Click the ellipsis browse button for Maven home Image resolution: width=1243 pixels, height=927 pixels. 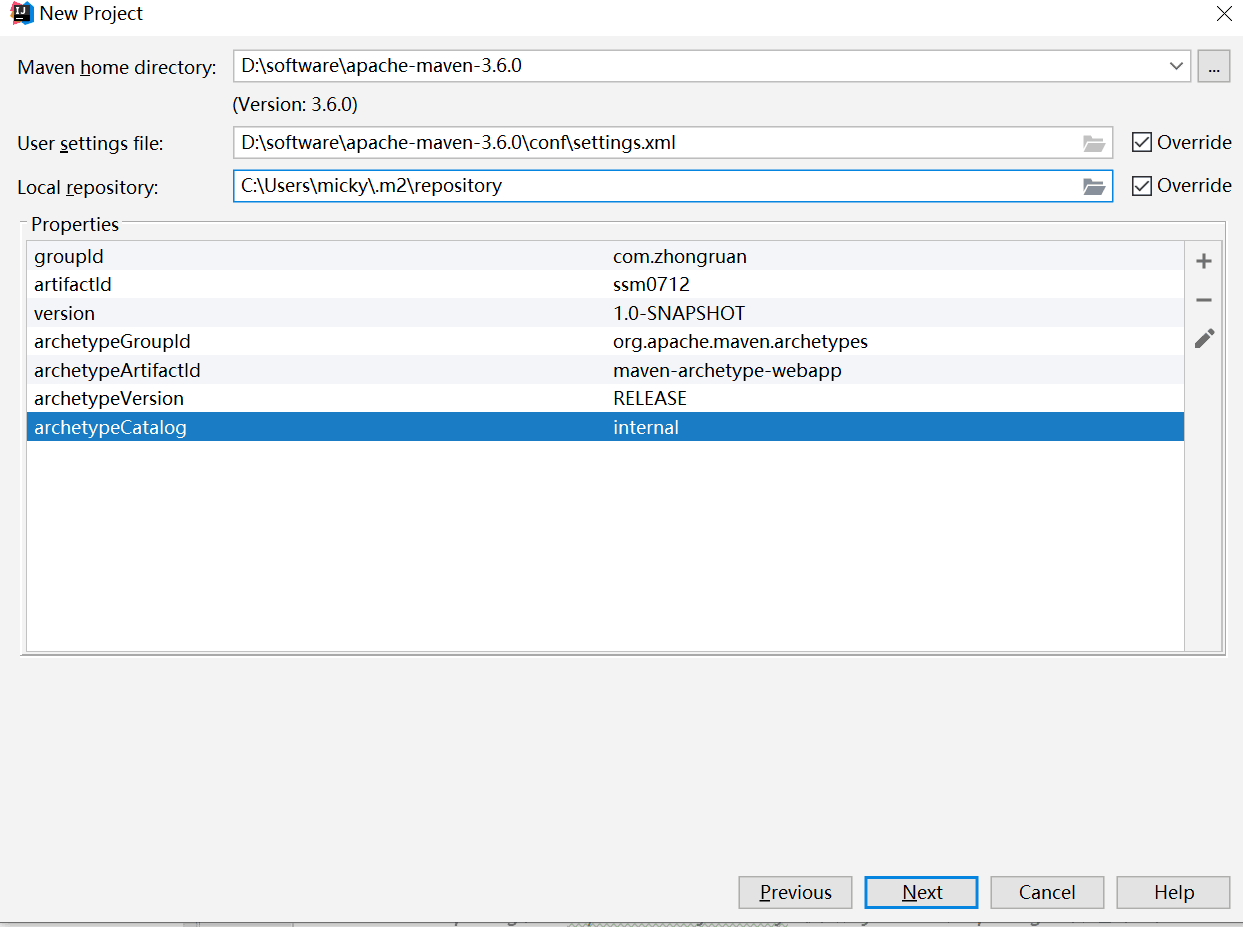(1214, 67)
